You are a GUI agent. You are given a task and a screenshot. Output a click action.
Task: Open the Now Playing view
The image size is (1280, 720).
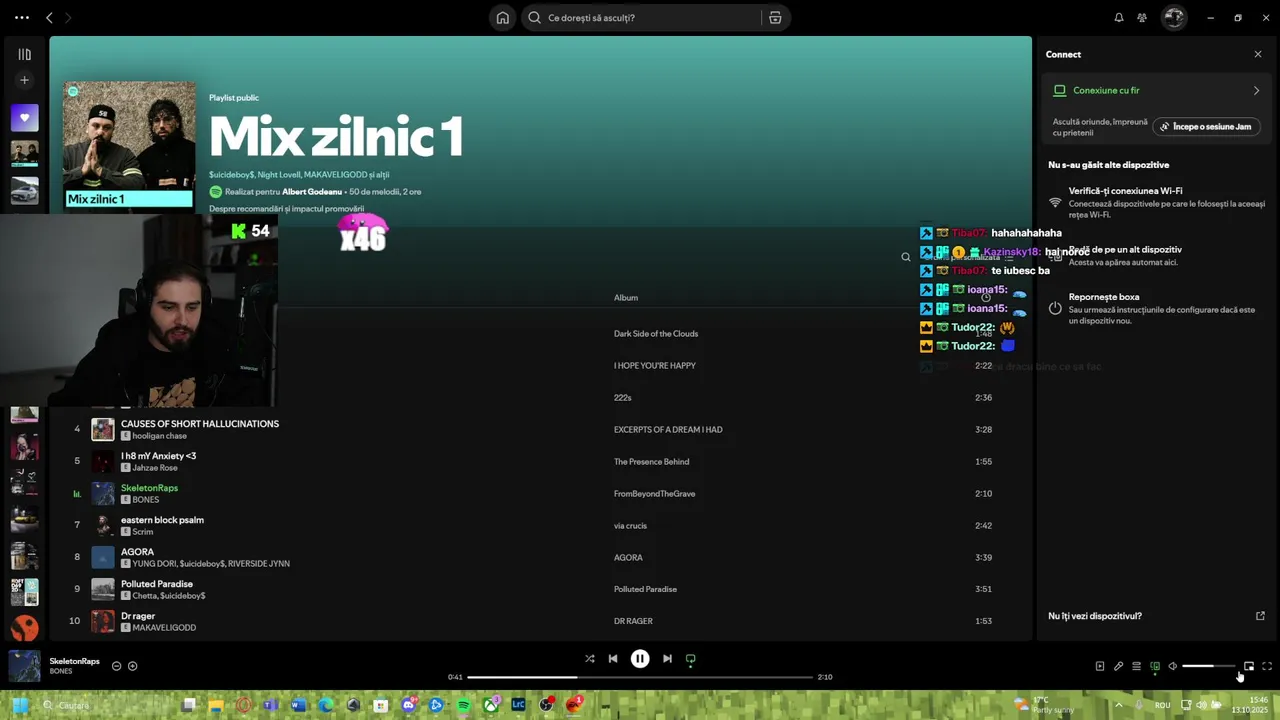[1100, 666]
